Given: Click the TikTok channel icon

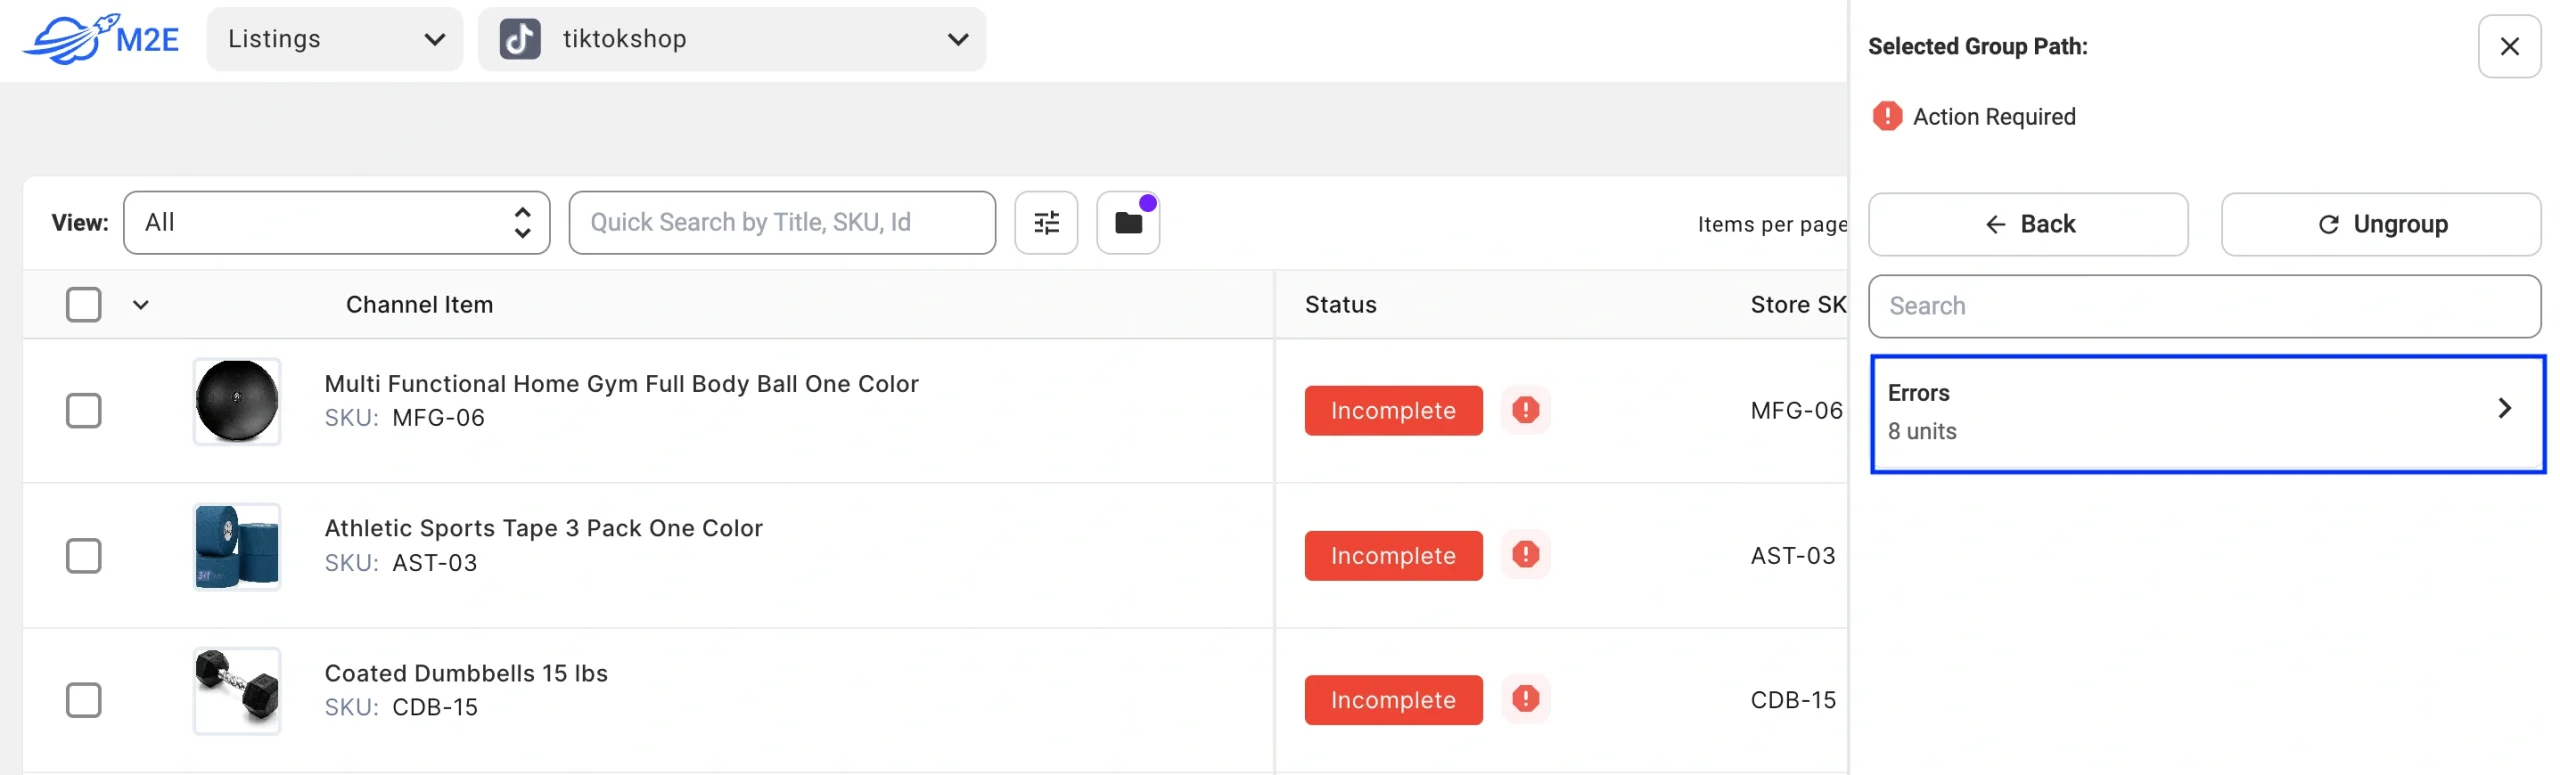Looking at the screenshot, I should point(520,39).
